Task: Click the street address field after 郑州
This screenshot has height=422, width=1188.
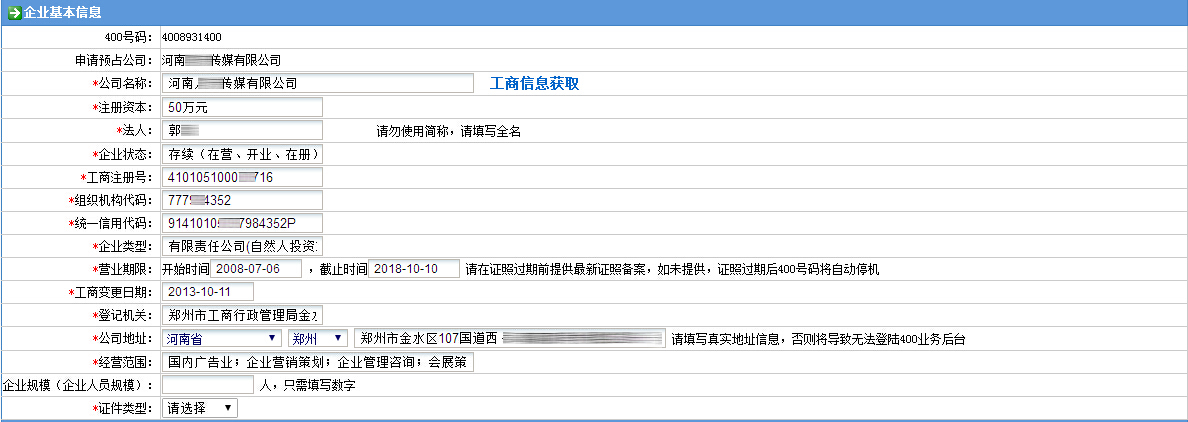Action: [508, 339]
